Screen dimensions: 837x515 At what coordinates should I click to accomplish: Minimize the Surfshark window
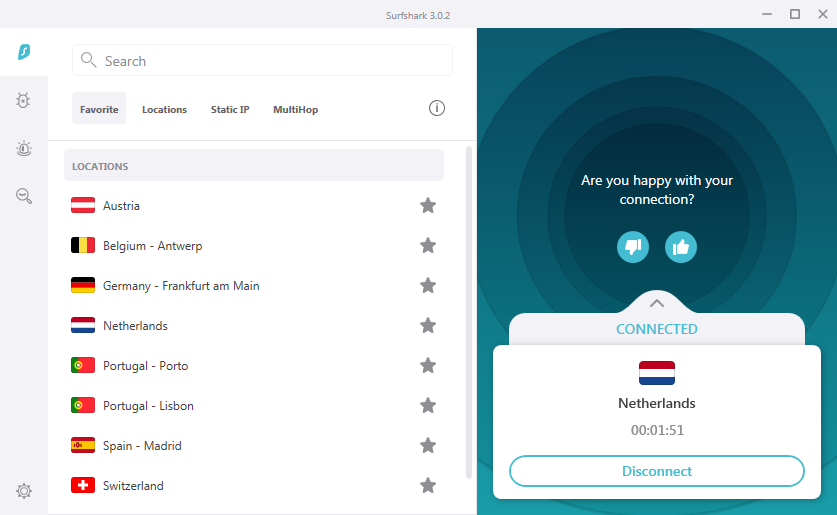click(767, 14)
